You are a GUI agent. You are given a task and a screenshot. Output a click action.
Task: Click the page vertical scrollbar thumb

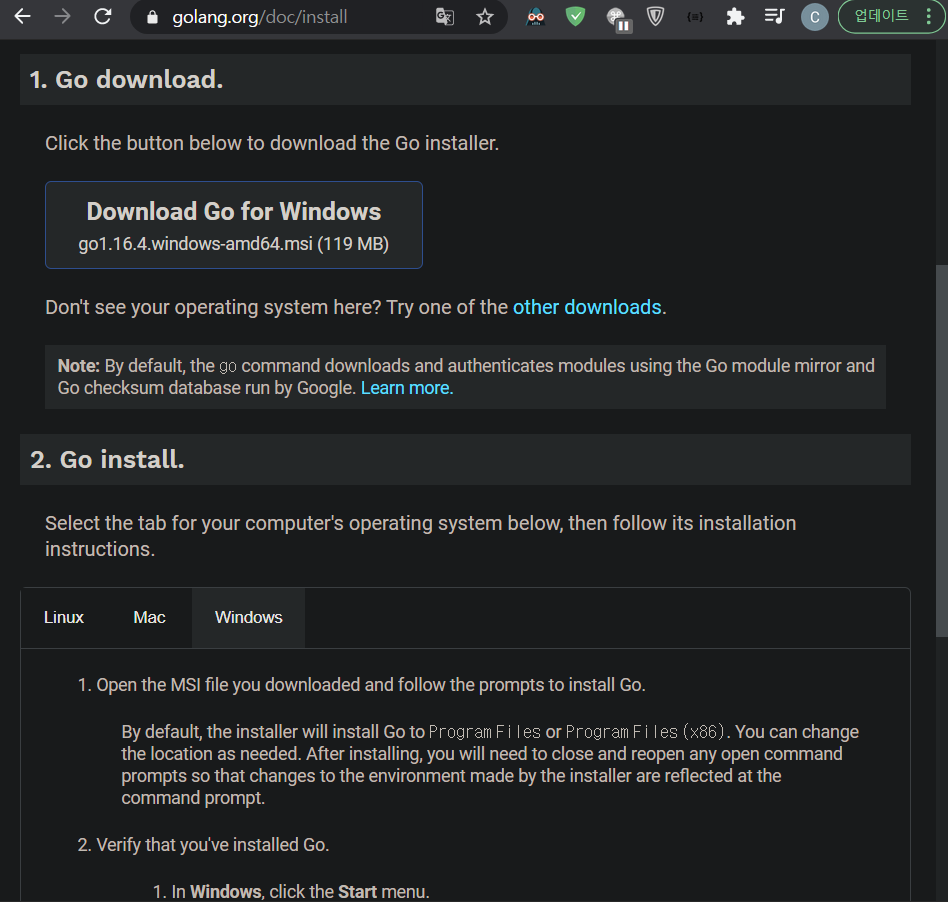[x=941, y=450]
